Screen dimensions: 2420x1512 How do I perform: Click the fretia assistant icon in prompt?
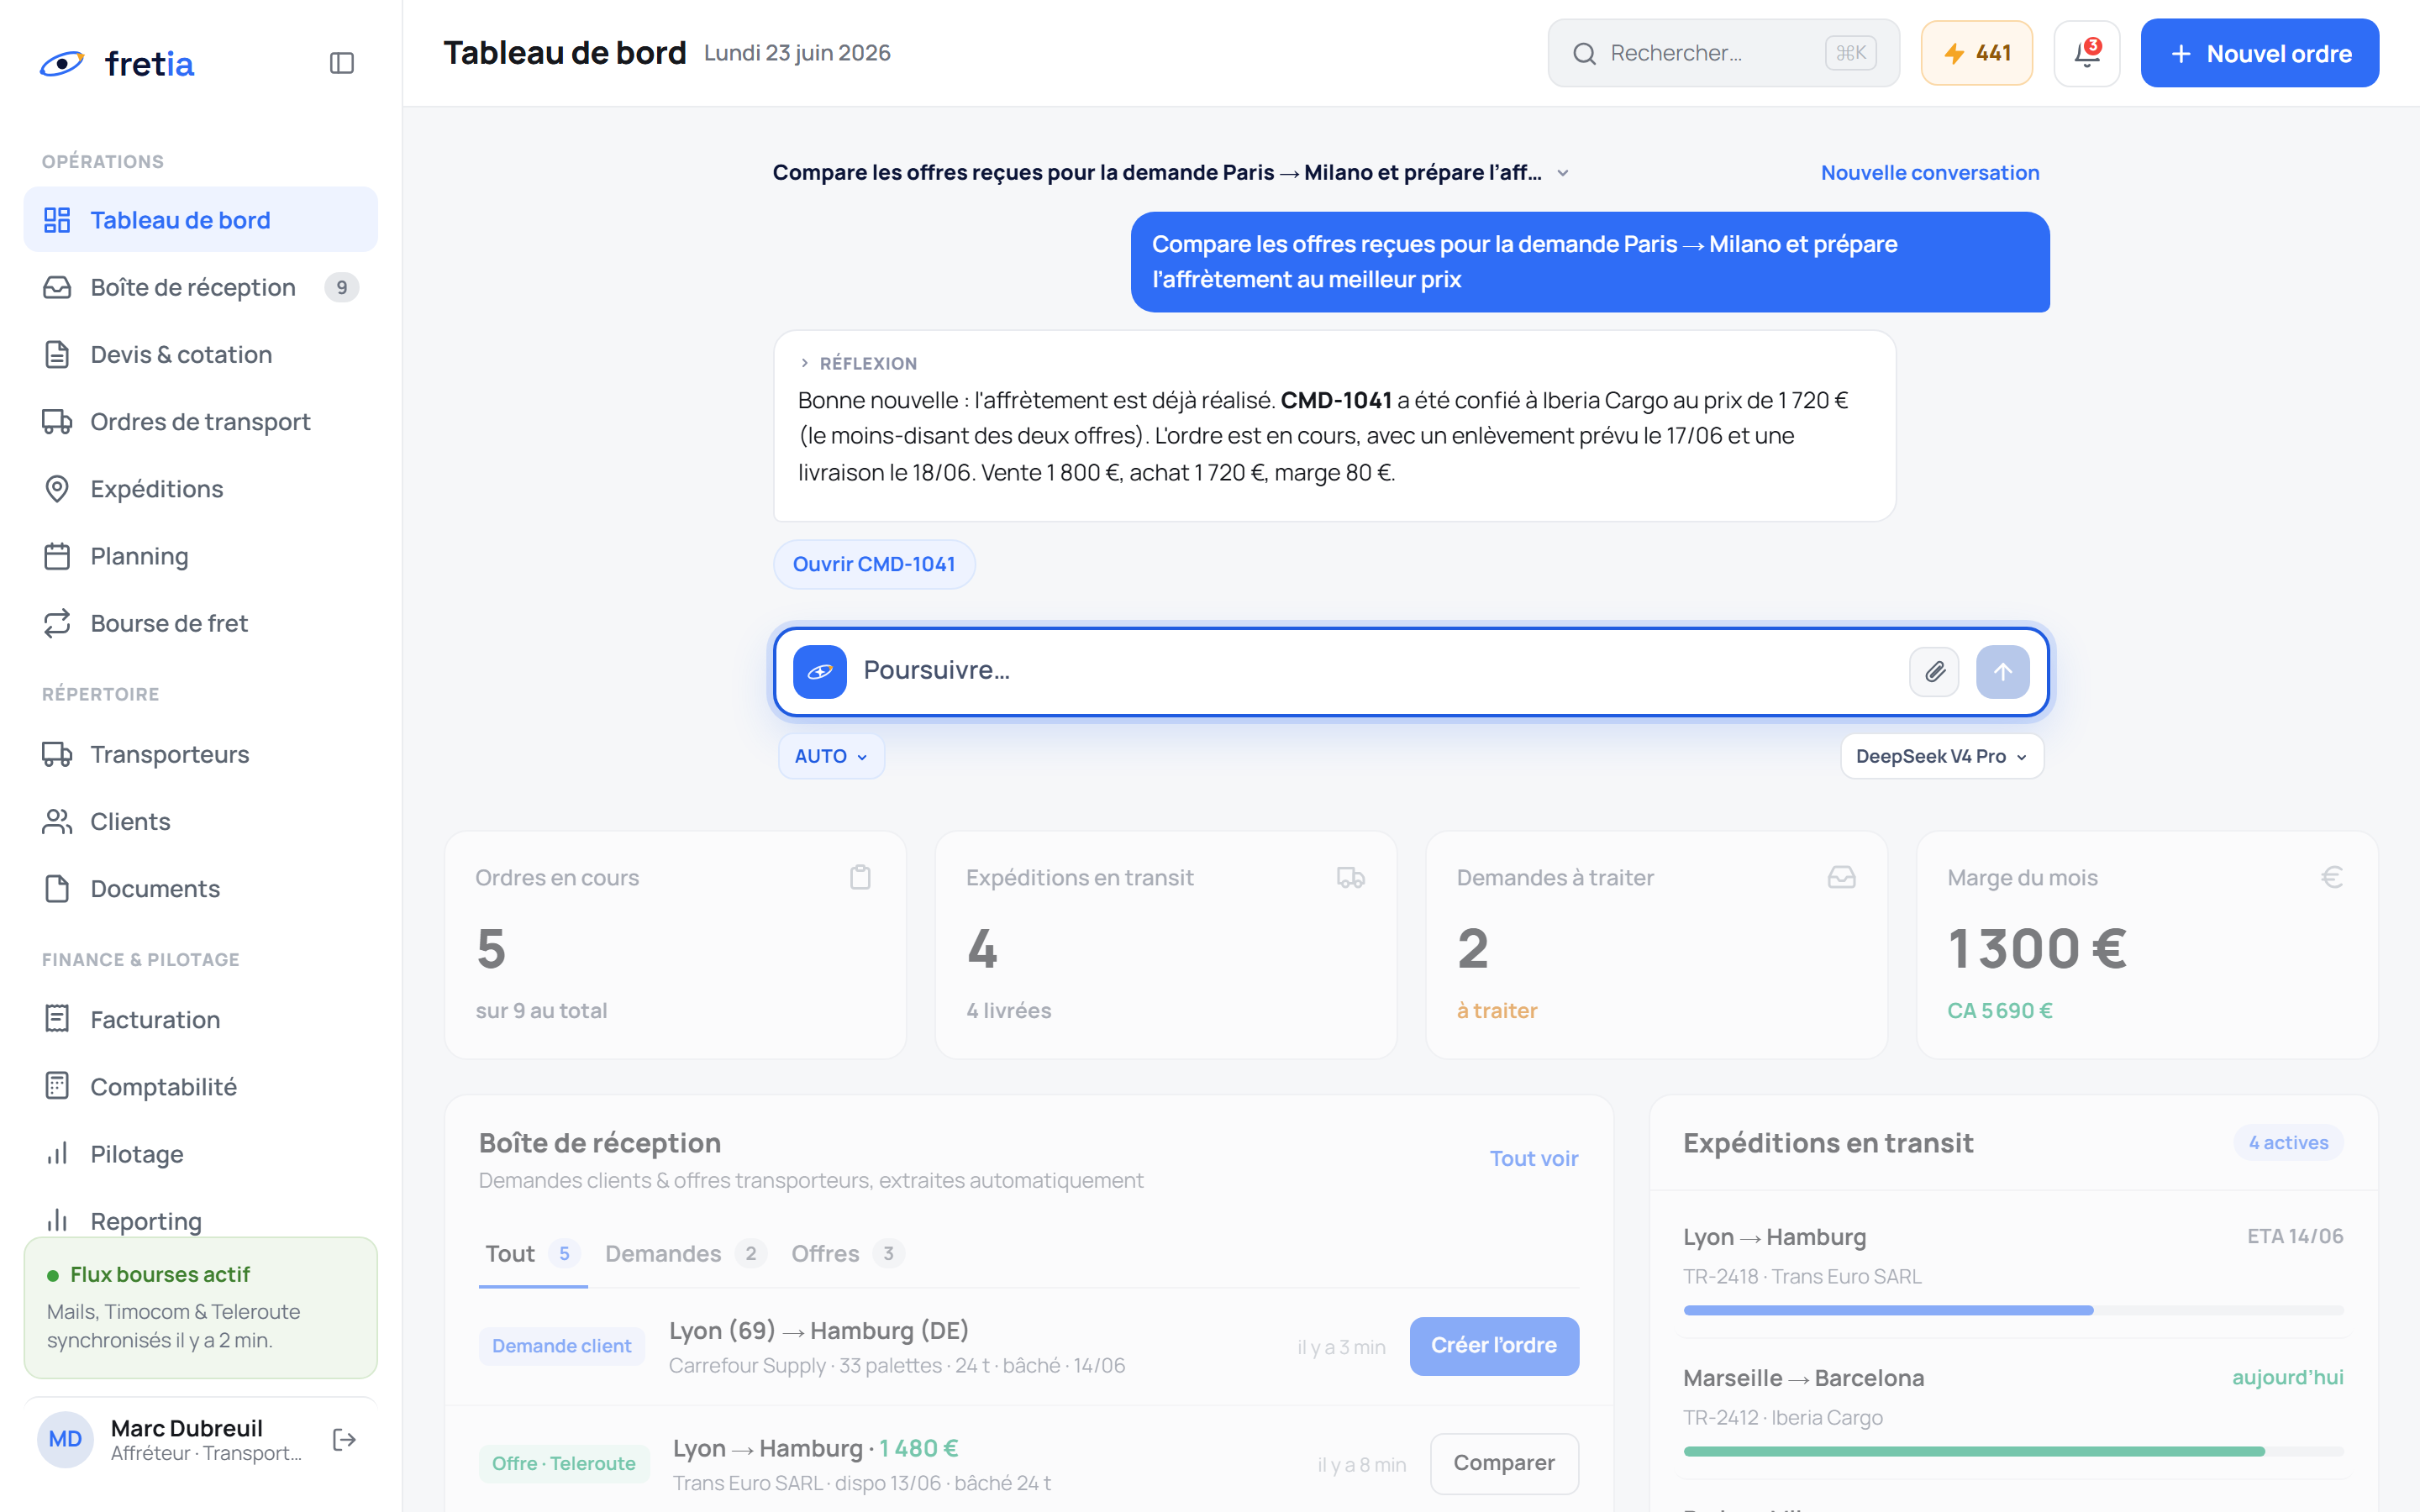820,672
